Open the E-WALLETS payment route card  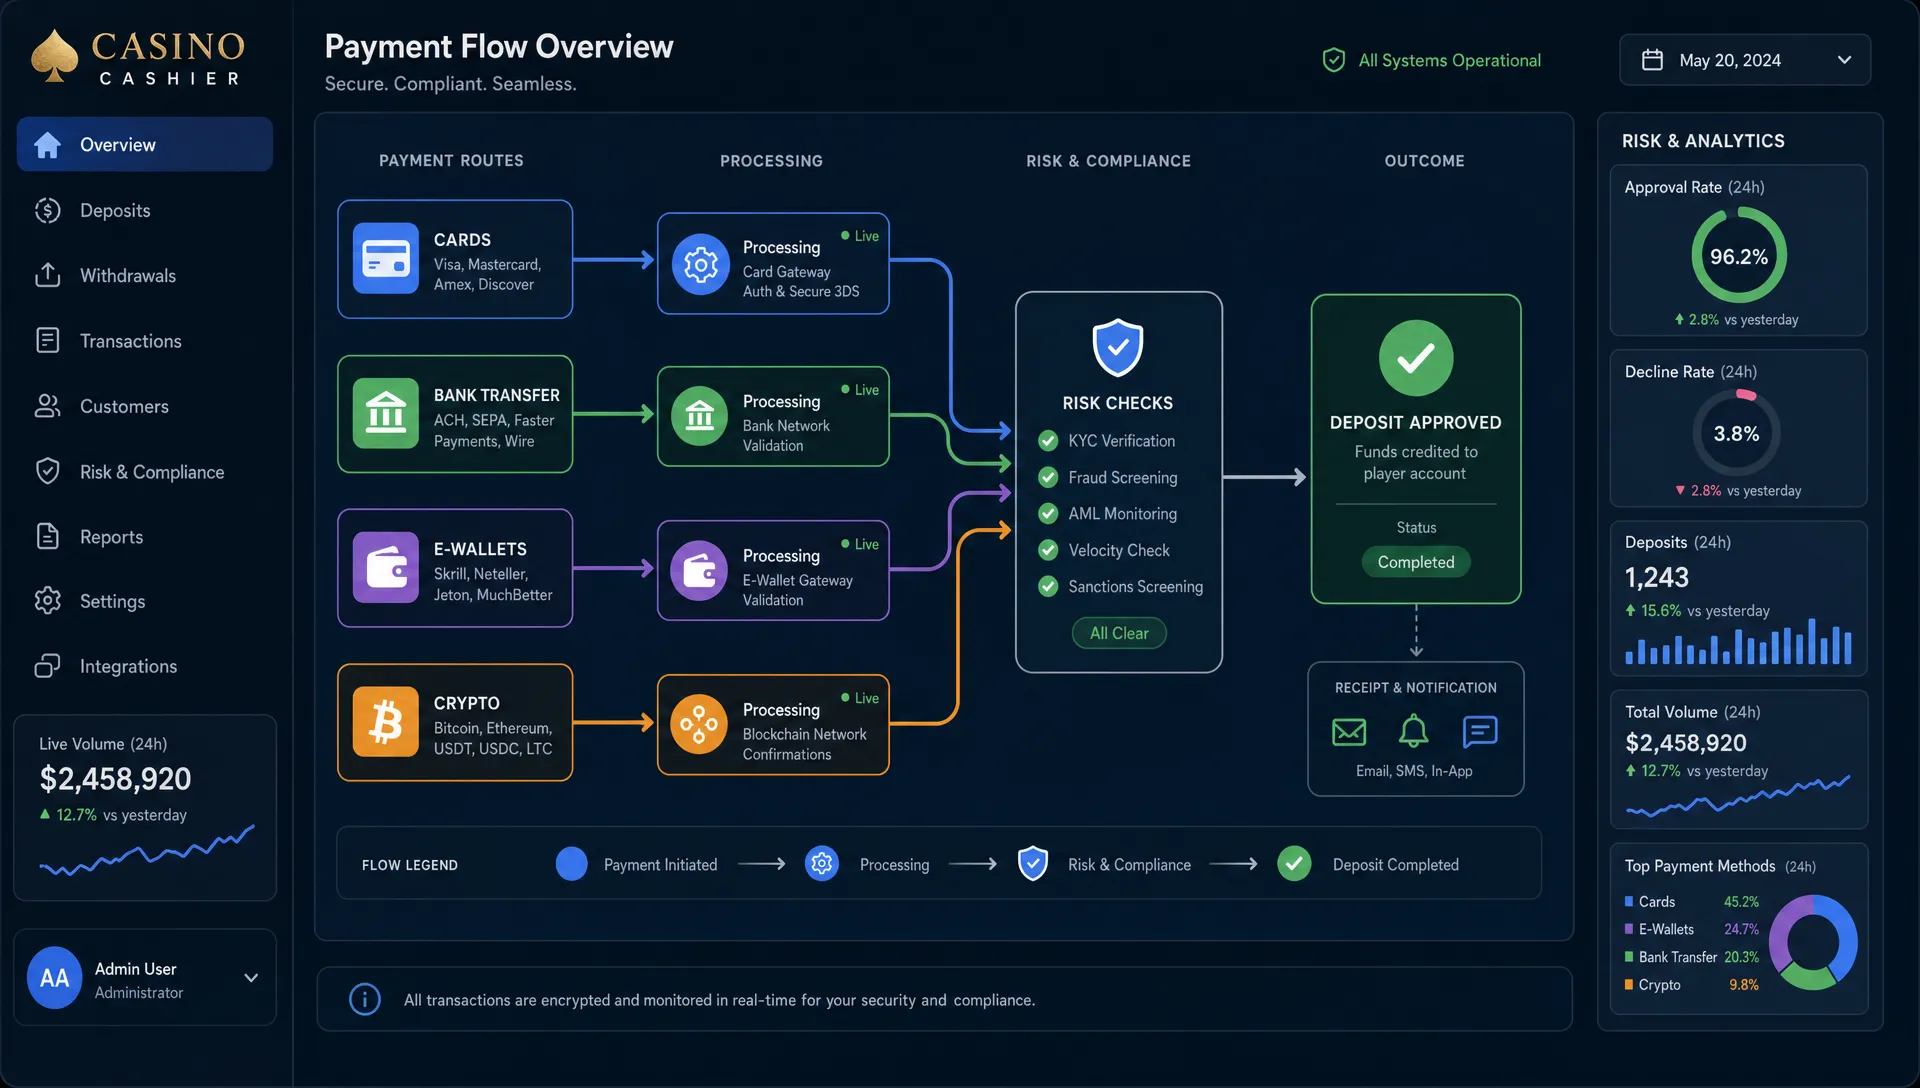click(x=455, y=568)
